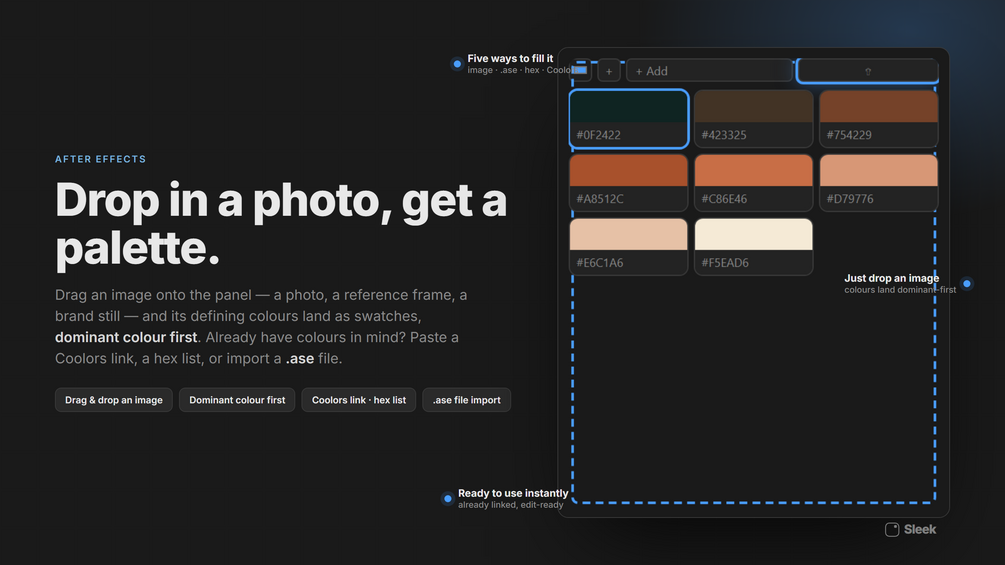Click the '+ Add' input field
This screenshot has height=565, width=1005.
tap(710, 71)
